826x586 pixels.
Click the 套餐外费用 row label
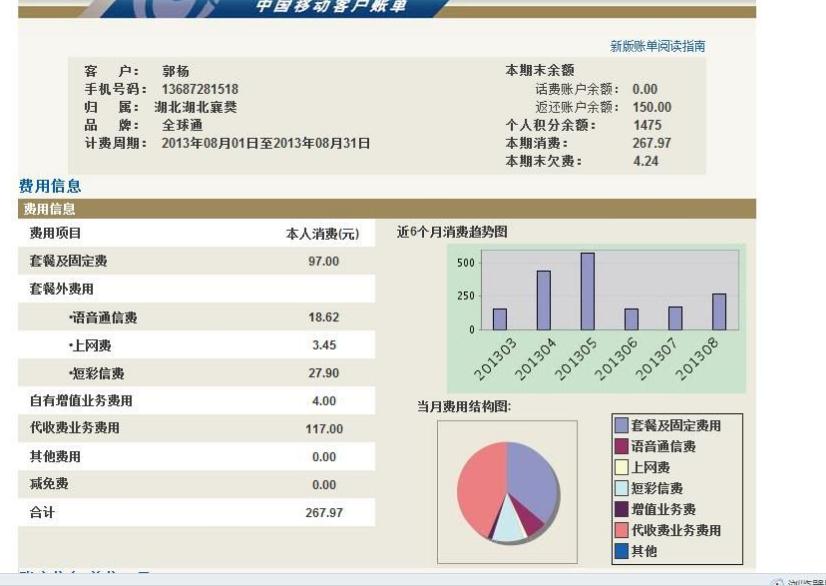click(x=62, y=289)
